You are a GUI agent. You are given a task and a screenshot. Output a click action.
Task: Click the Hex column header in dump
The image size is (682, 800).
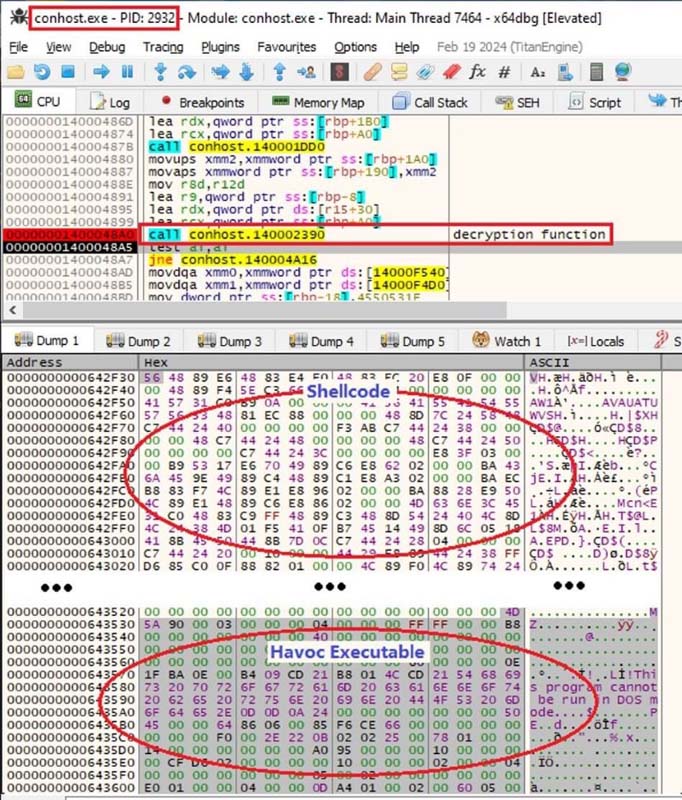pos(332,362)
